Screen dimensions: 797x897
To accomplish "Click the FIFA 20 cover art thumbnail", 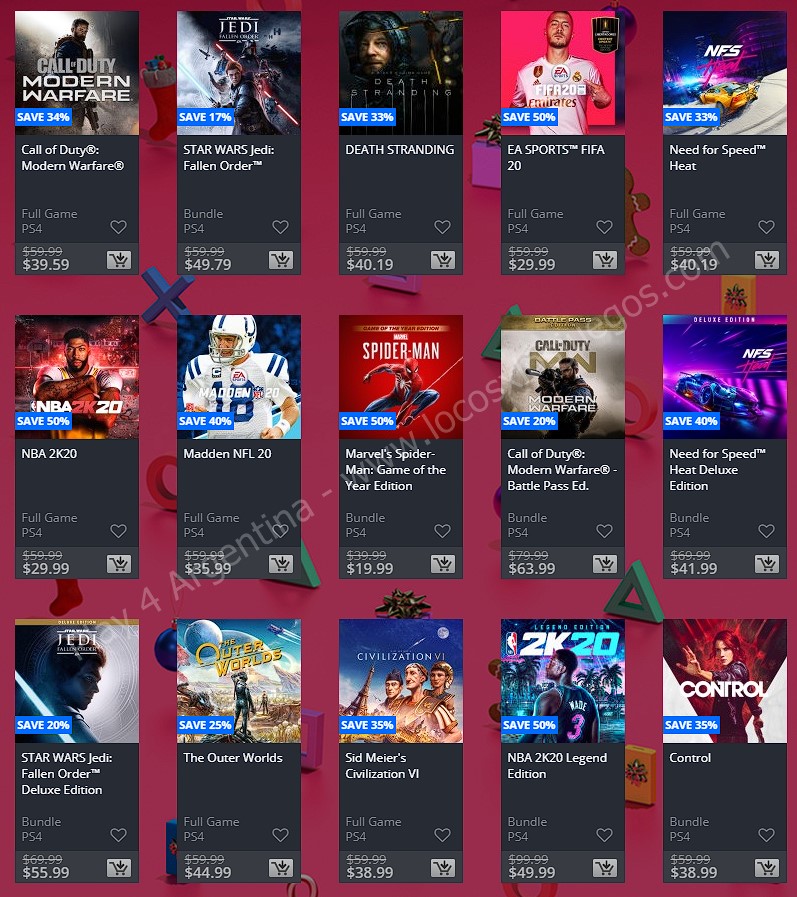I will click(x=563, y=73).
